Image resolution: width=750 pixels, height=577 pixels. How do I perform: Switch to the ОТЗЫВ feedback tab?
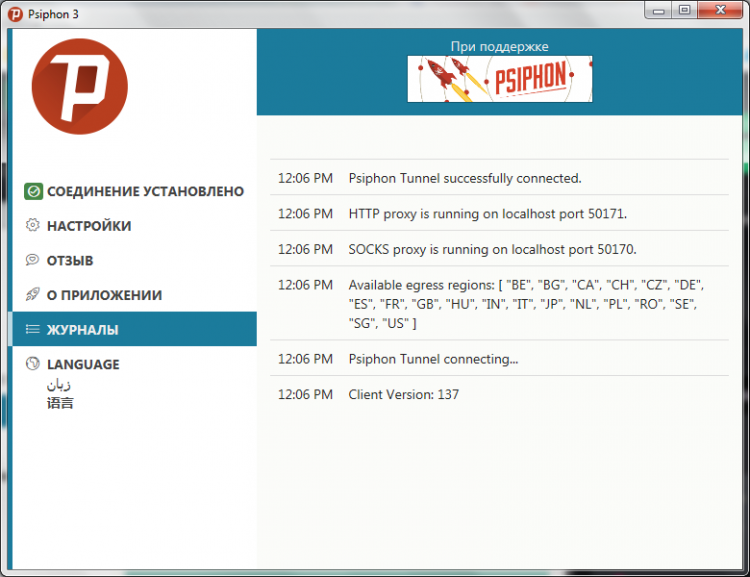tap(70, 260)
